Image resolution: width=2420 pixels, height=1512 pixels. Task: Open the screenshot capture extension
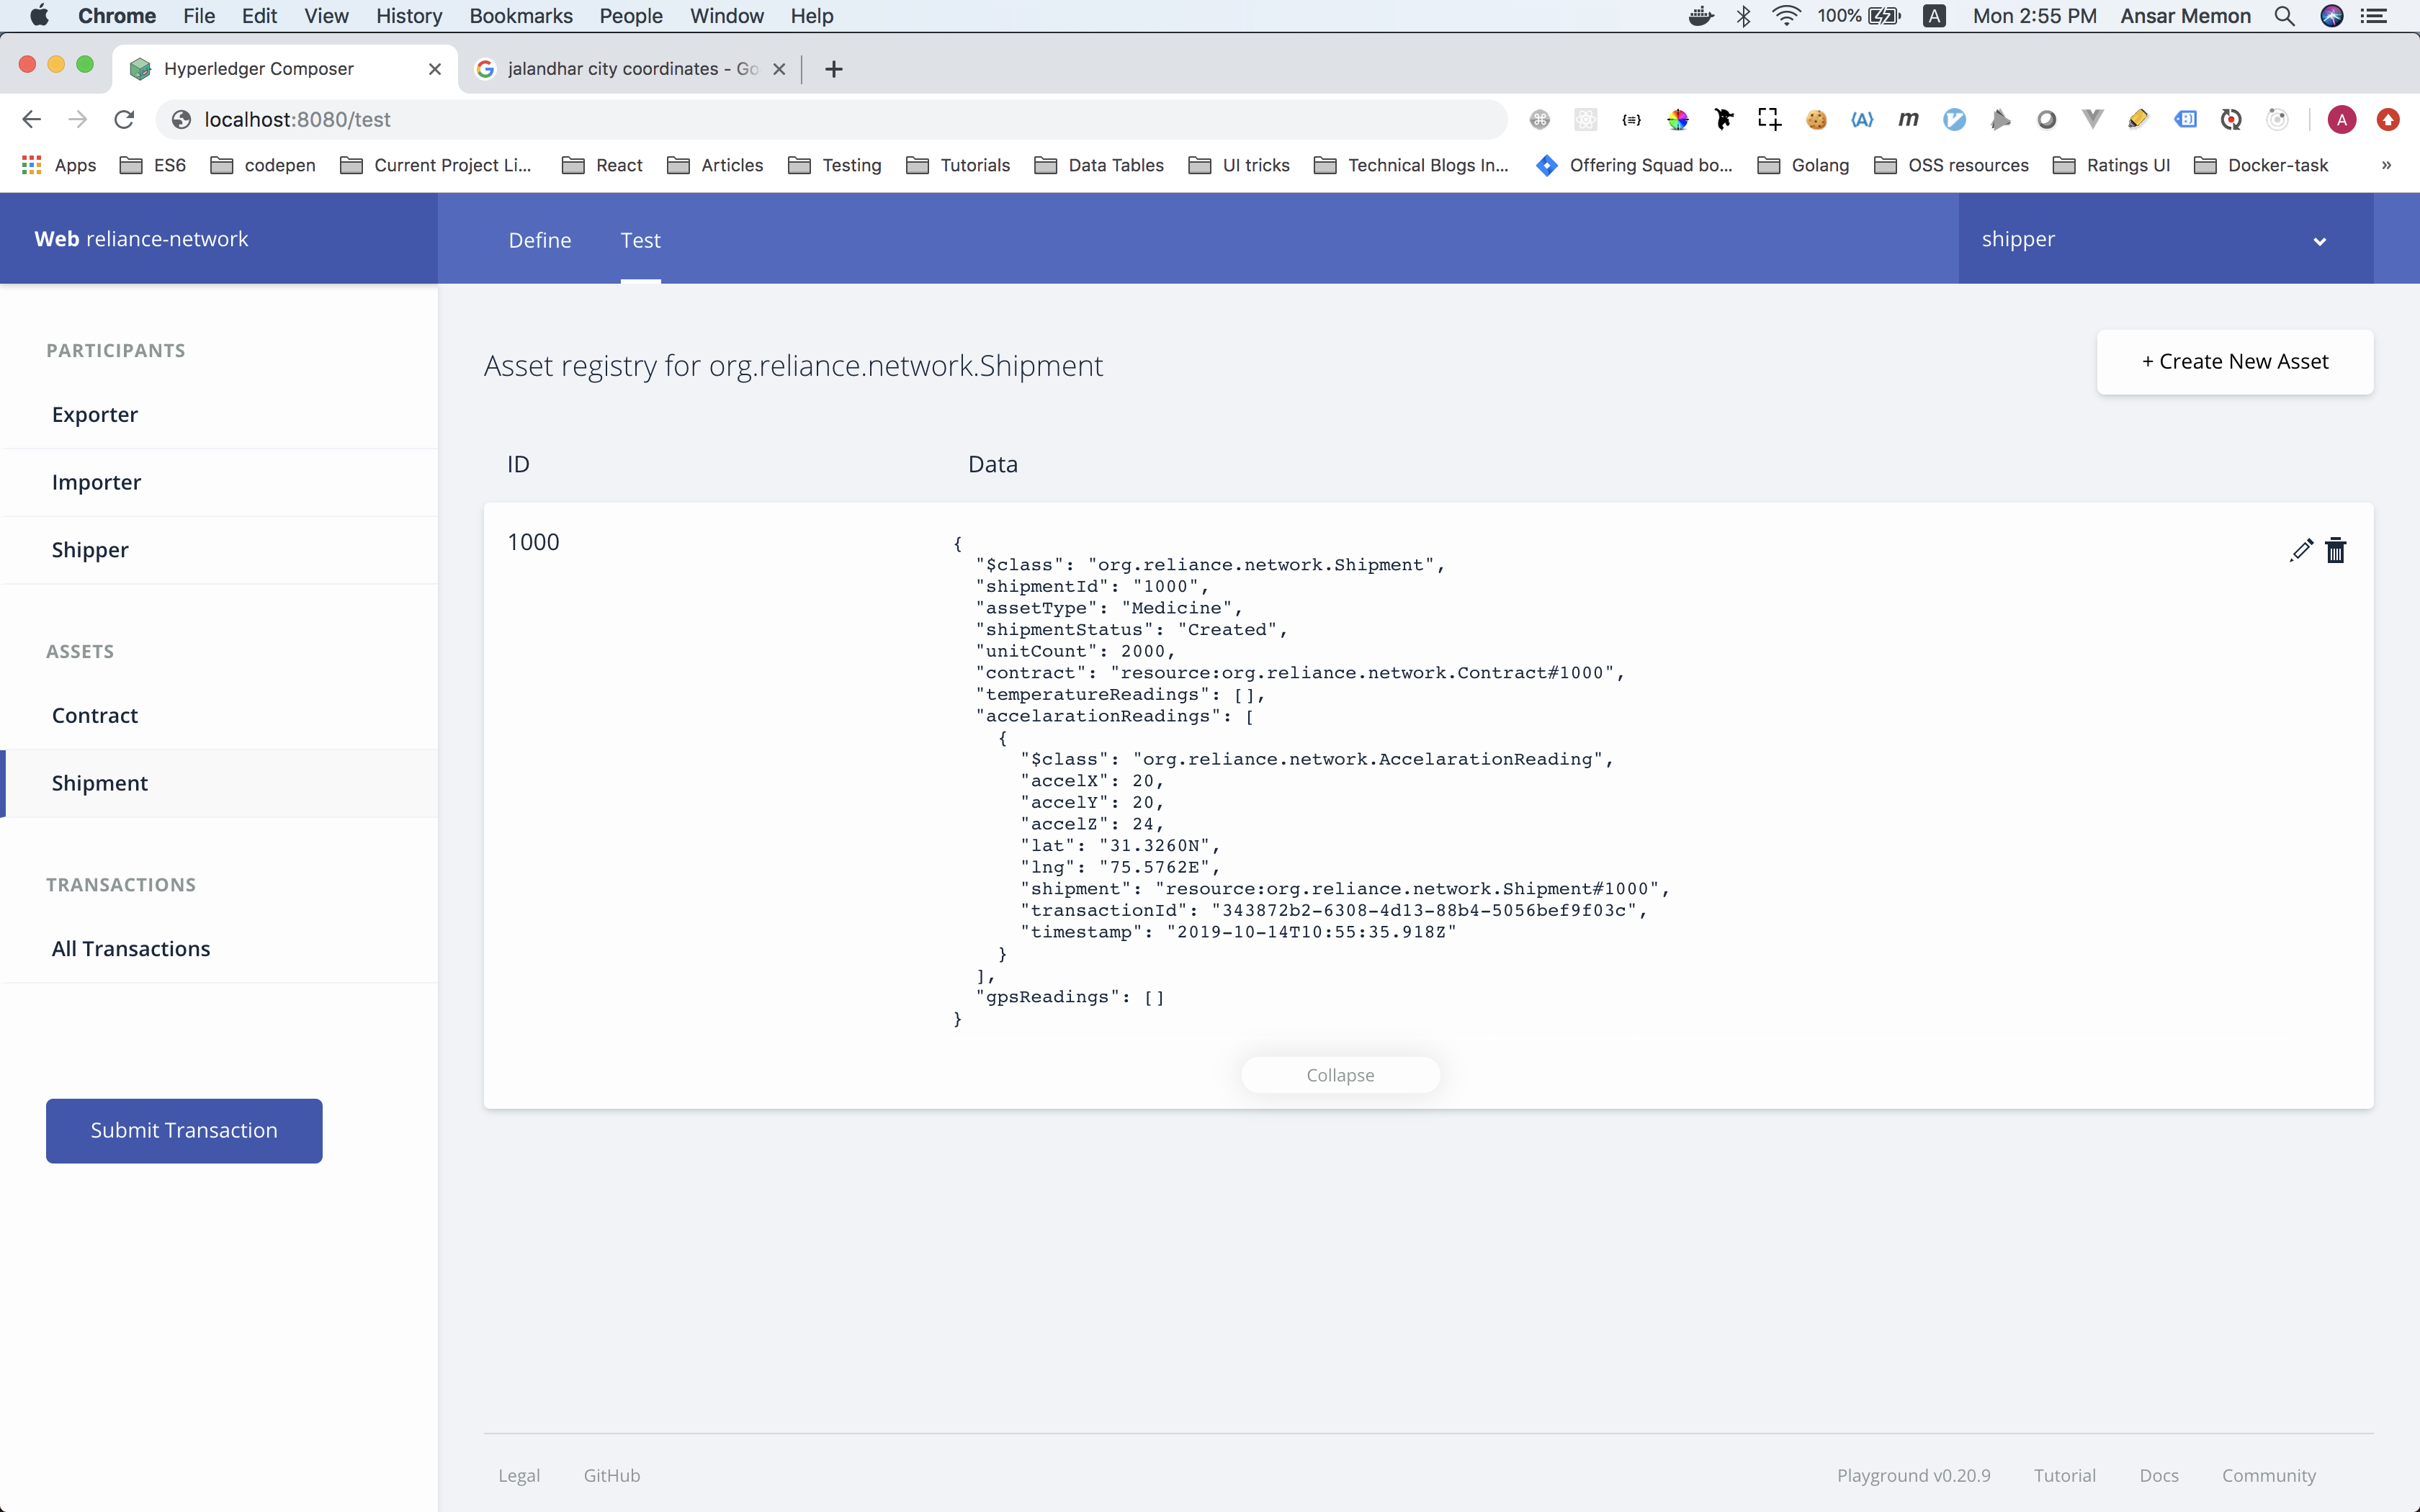[1770, 119]
